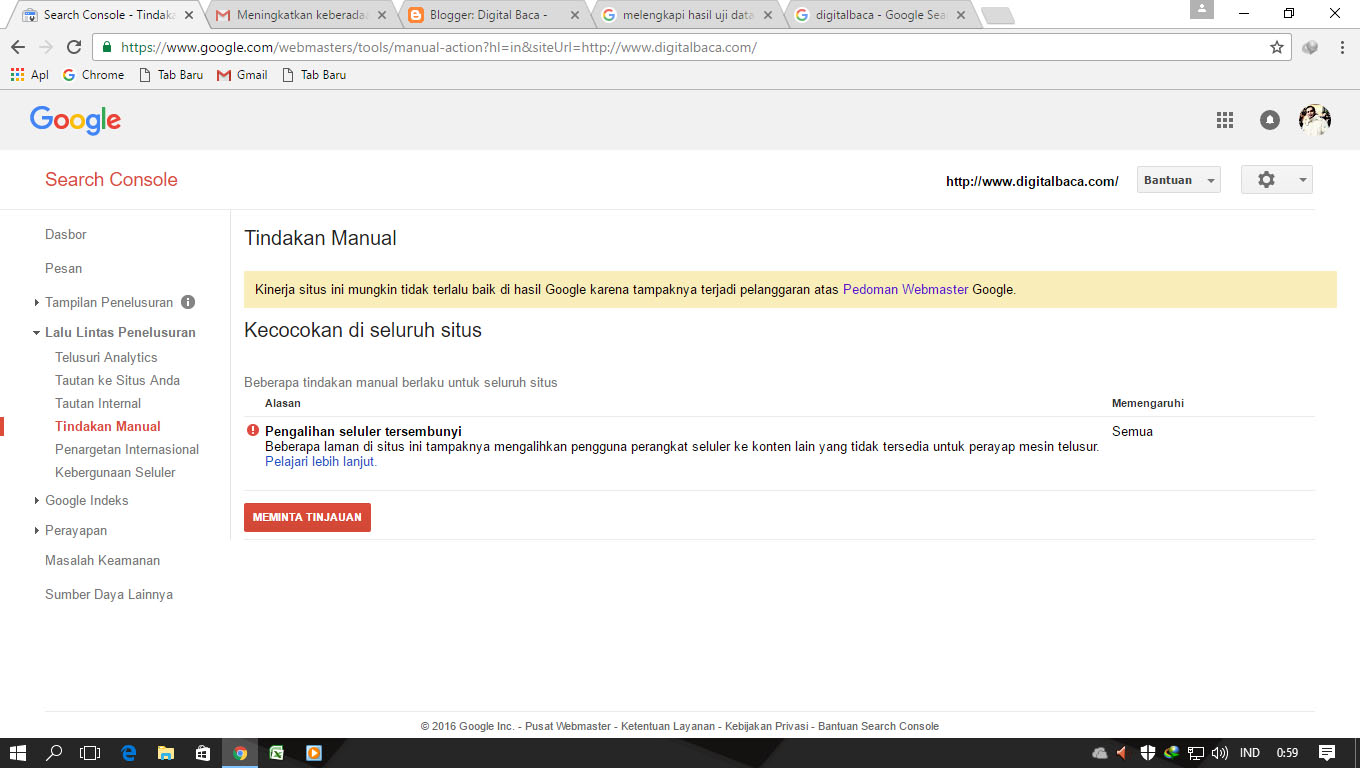This screenshot has width=1360, height=768.
Task: Open the Bantuan Search Console footer link
Action: [x=879, y=726]
